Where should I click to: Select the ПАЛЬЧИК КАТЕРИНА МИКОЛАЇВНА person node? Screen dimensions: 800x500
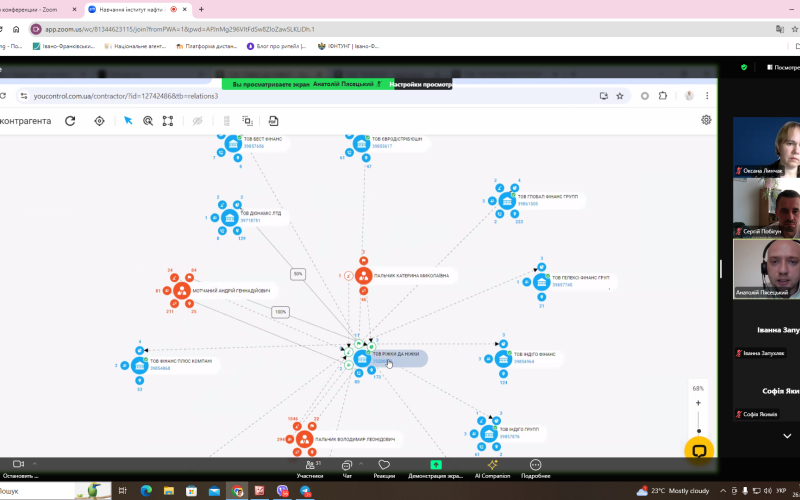[363, 276]
